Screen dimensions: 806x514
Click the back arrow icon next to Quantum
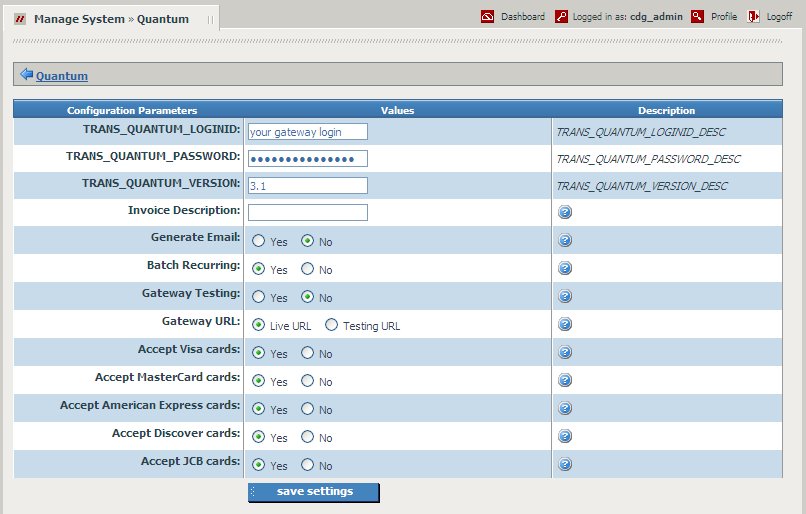tap(26, 75)
